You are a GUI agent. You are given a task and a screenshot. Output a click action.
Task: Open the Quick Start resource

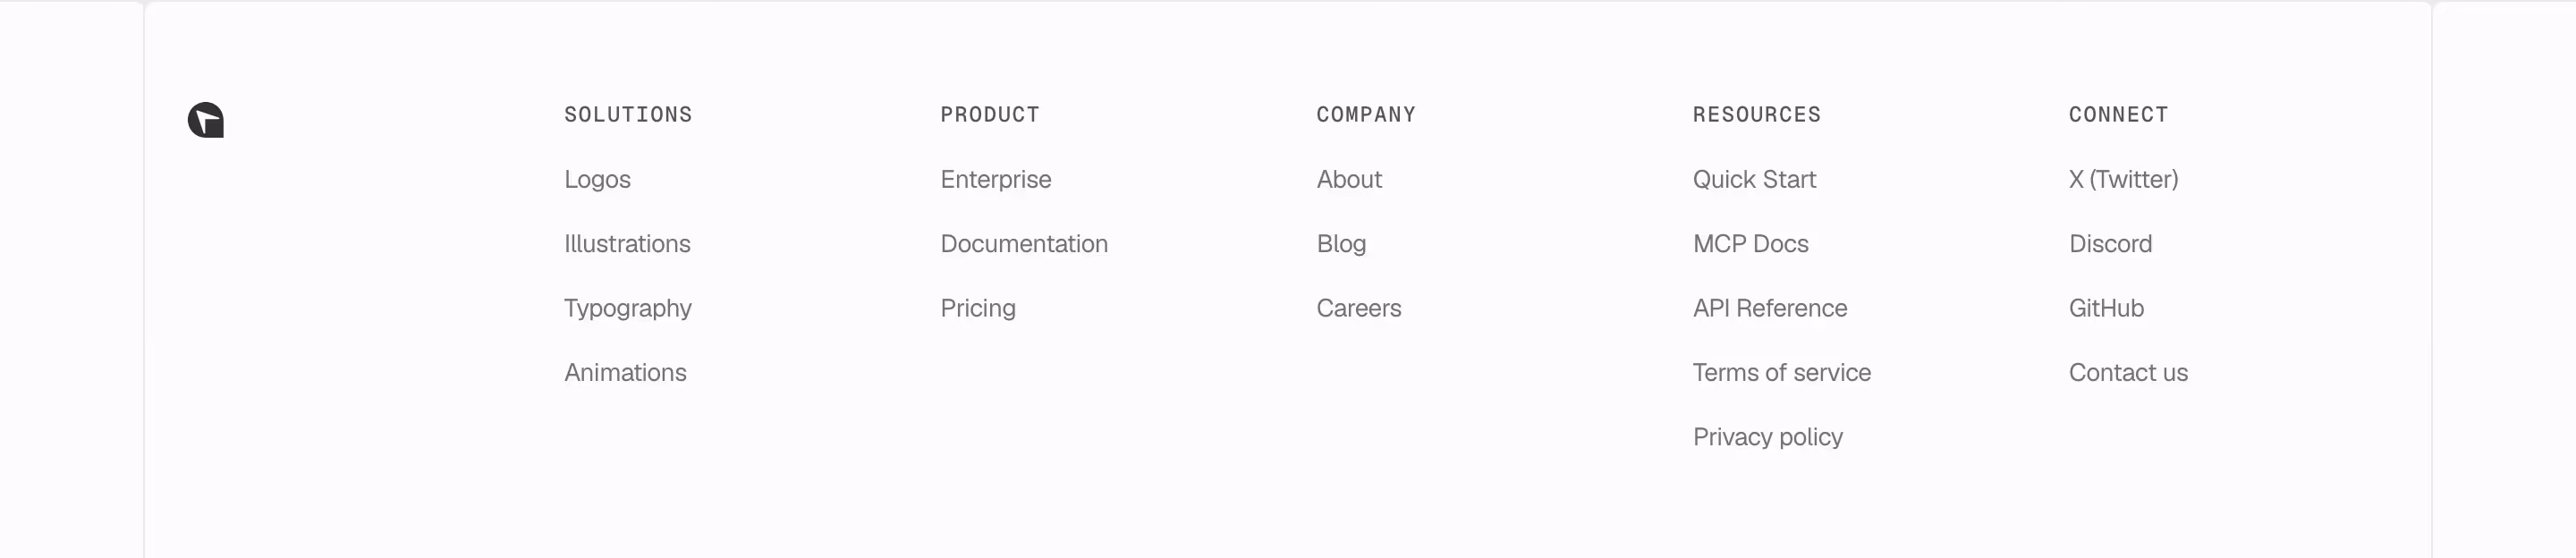click(1754, 180)
